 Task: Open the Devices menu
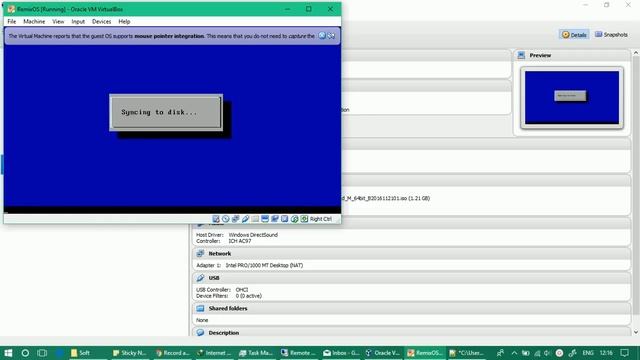pyautogui.click(x=101, y=22)
